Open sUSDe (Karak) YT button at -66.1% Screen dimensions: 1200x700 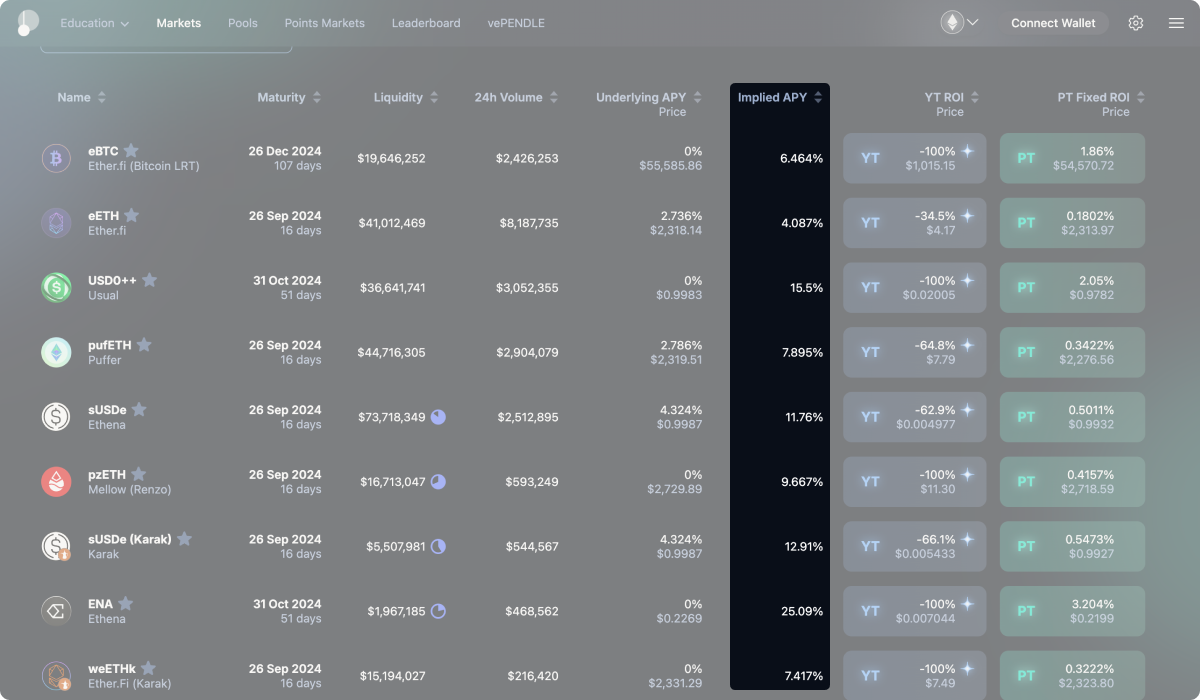915,546
